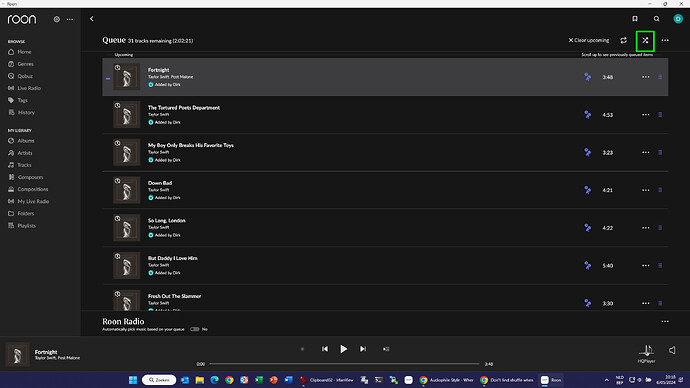Click now-playing Fortnight title in footer
Viewport: 690px width, 388px height.
(46, 352)
